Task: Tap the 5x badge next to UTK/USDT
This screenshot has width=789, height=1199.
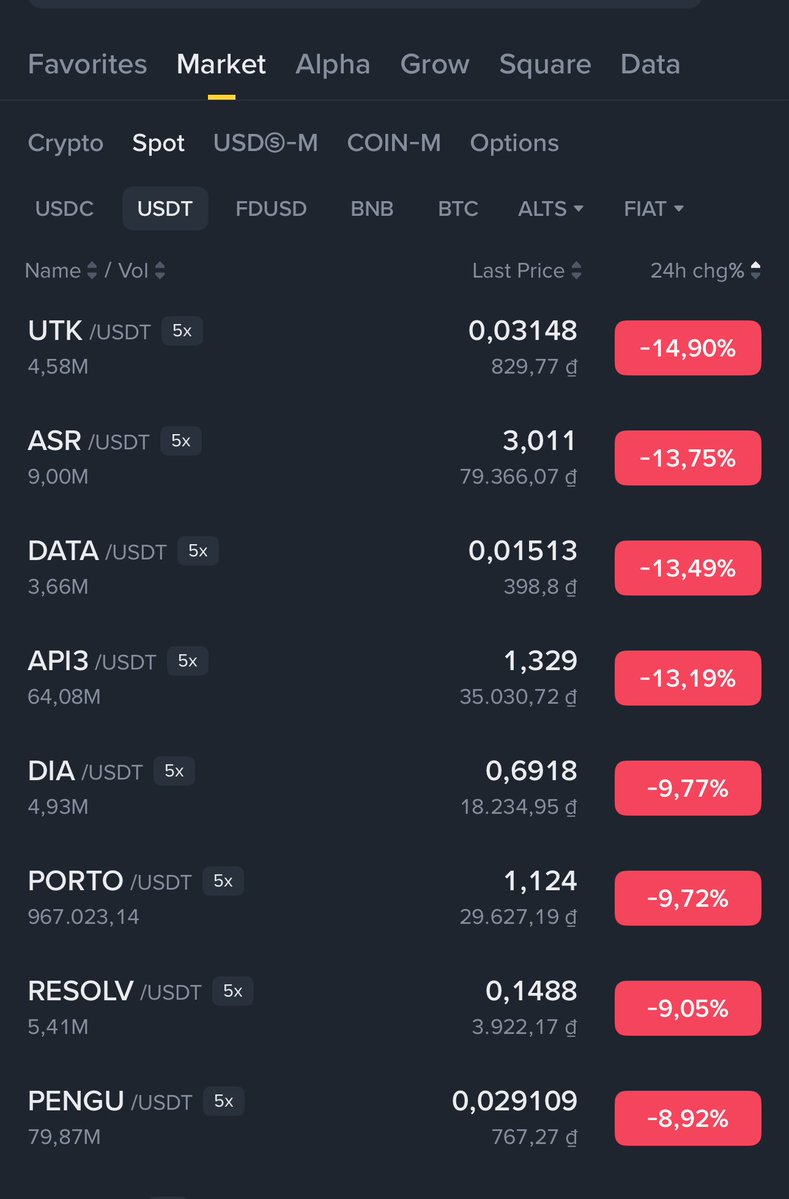Action: point(182,331)
